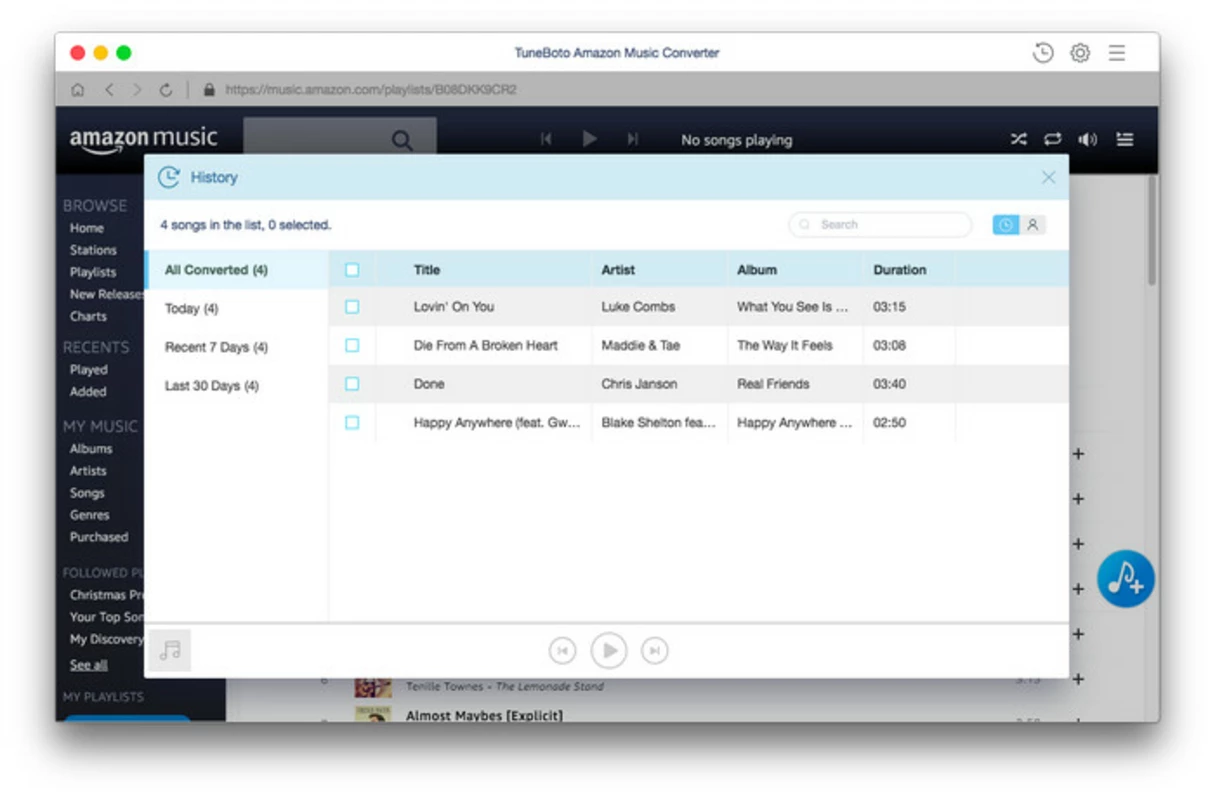
Task: Open Songs under My Music
Action: (x=87, y=493)
